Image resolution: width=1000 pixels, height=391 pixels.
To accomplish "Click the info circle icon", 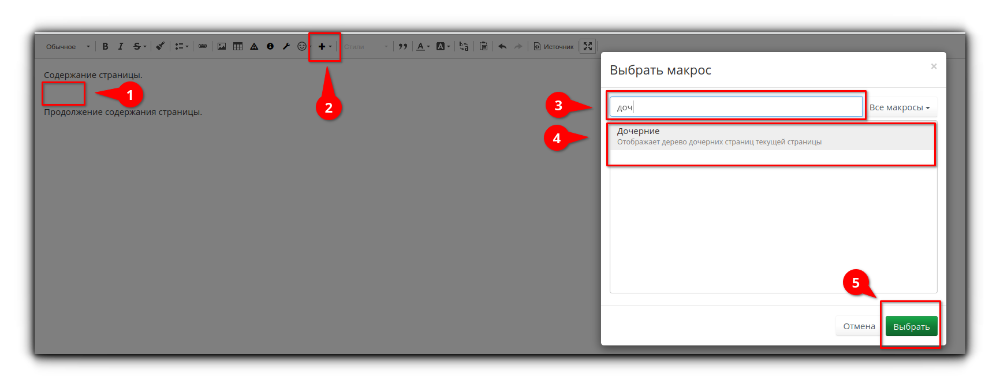I will (x=270, y=47).
